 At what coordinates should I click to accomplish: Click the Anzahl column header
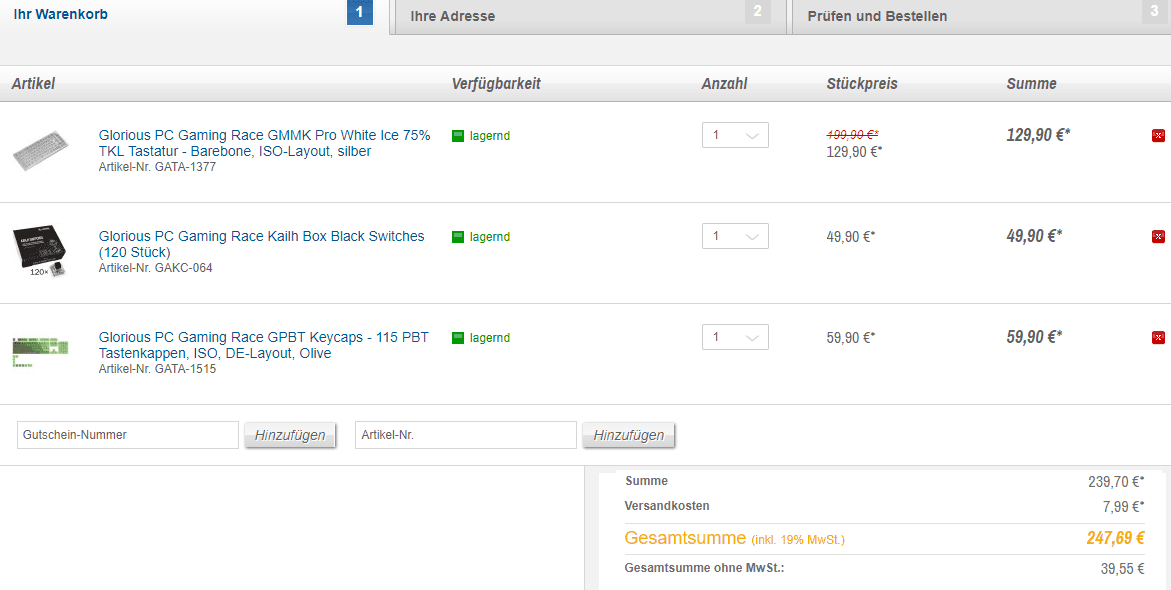724,84
